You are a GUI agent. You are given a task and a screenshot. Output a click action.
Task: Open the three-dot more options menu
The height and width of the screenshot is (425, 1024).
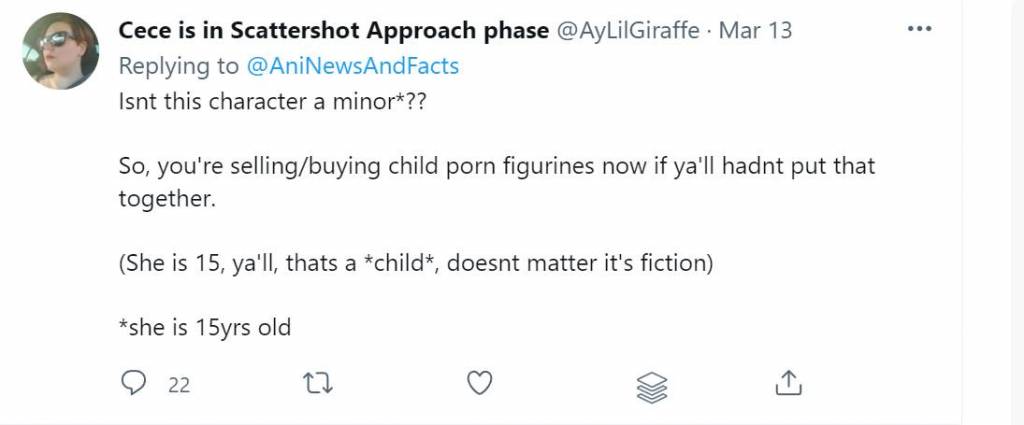pos(918,29)
